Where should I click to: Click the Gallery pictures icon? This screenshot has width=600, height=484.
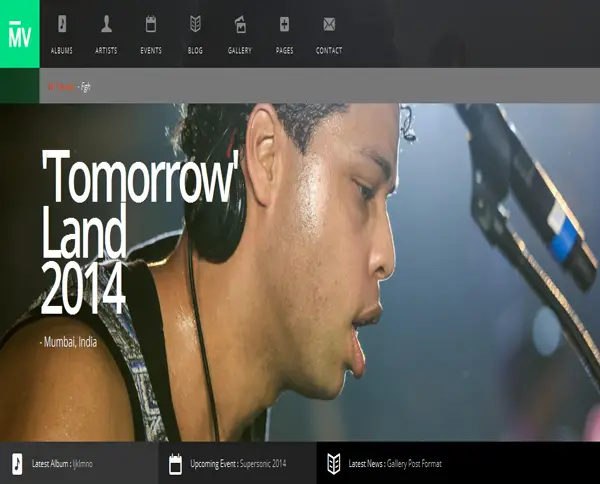click(x=240, y=24)
